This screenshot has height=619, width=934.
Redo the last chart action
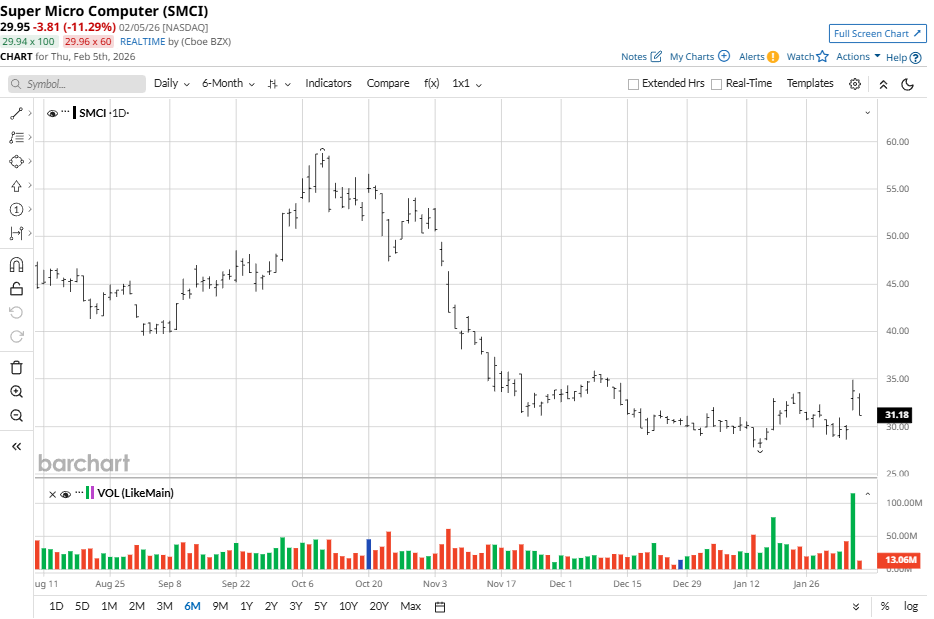pyautogui.click(x=16, y=337)
